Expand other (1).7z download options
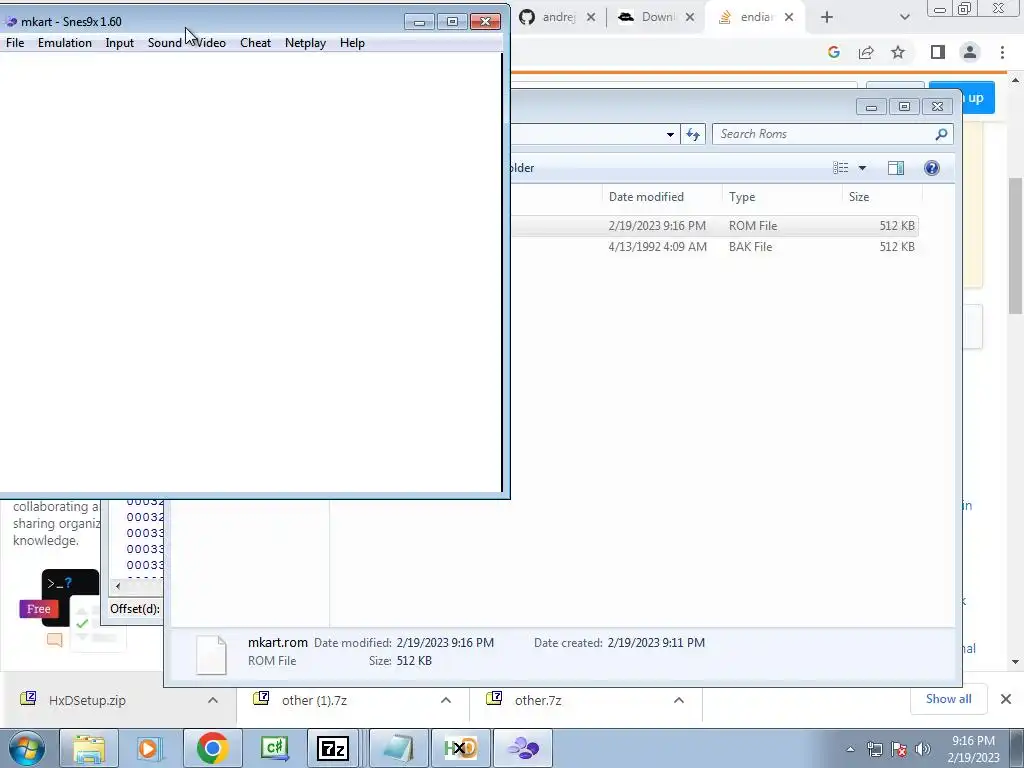Screen dimensions: 1024x768 [446, 700]
